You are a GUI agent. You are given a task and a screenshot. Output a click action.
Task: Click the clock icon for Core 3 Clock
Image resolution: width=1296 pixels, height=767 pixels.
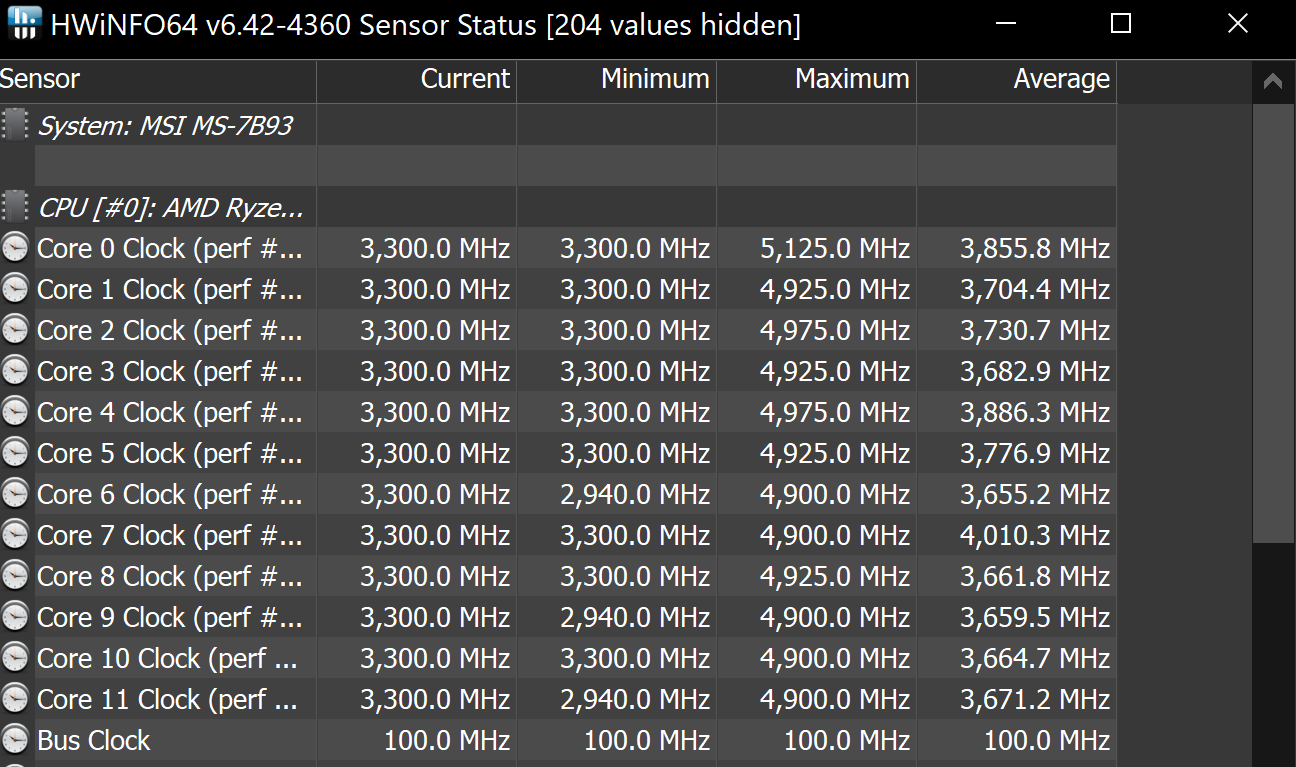click(x=15, y=371)
